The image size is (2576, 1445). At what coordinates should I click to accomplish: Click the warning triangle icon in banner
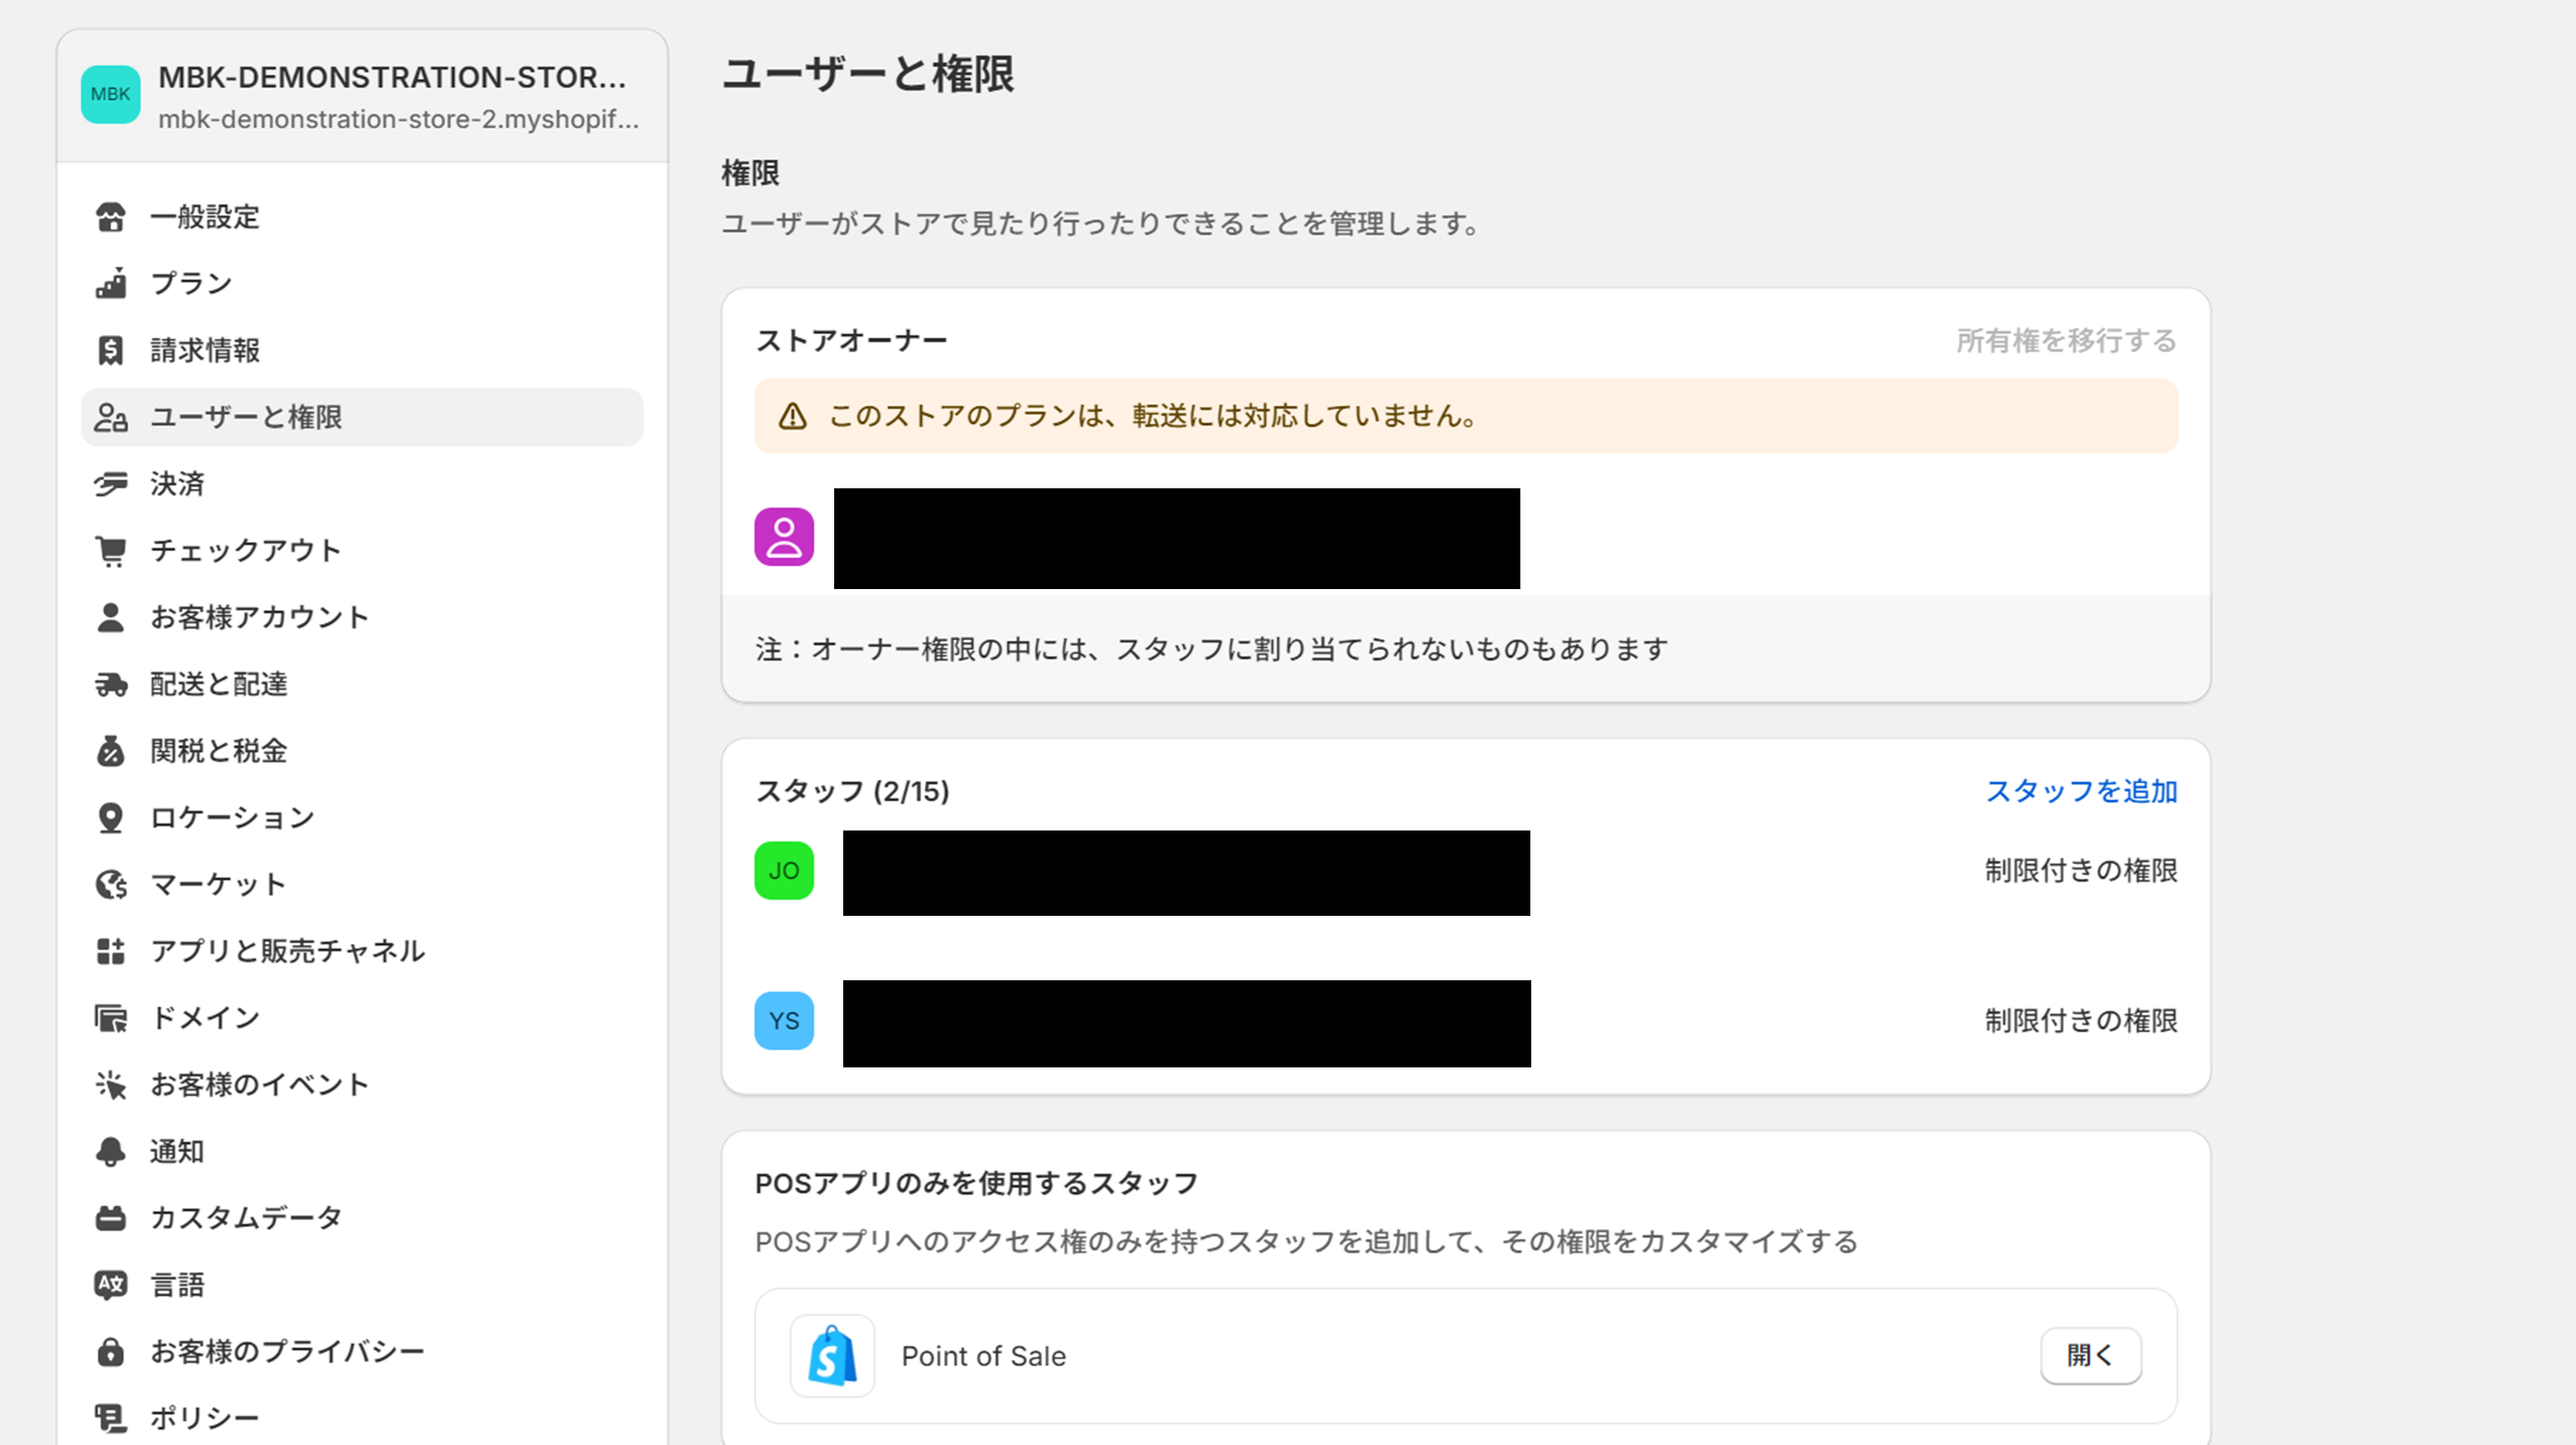(x=792, y=416)
